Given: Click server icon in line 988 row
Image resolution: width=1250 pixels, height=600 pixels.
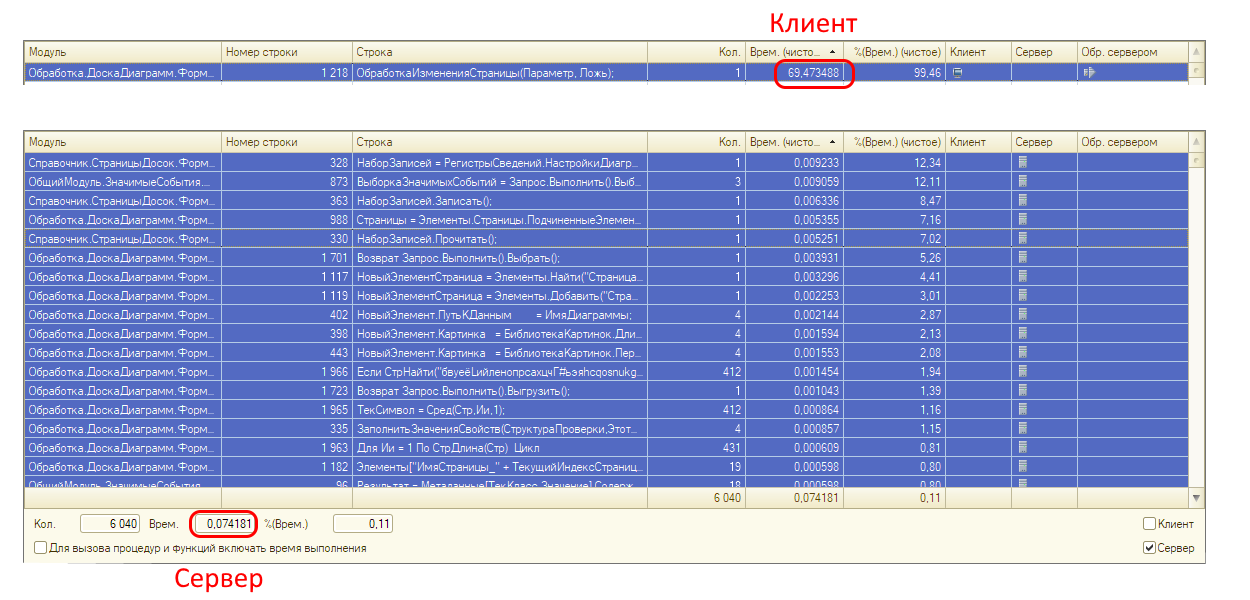Looking at the screenshot, I should [x=1023, y=219].
